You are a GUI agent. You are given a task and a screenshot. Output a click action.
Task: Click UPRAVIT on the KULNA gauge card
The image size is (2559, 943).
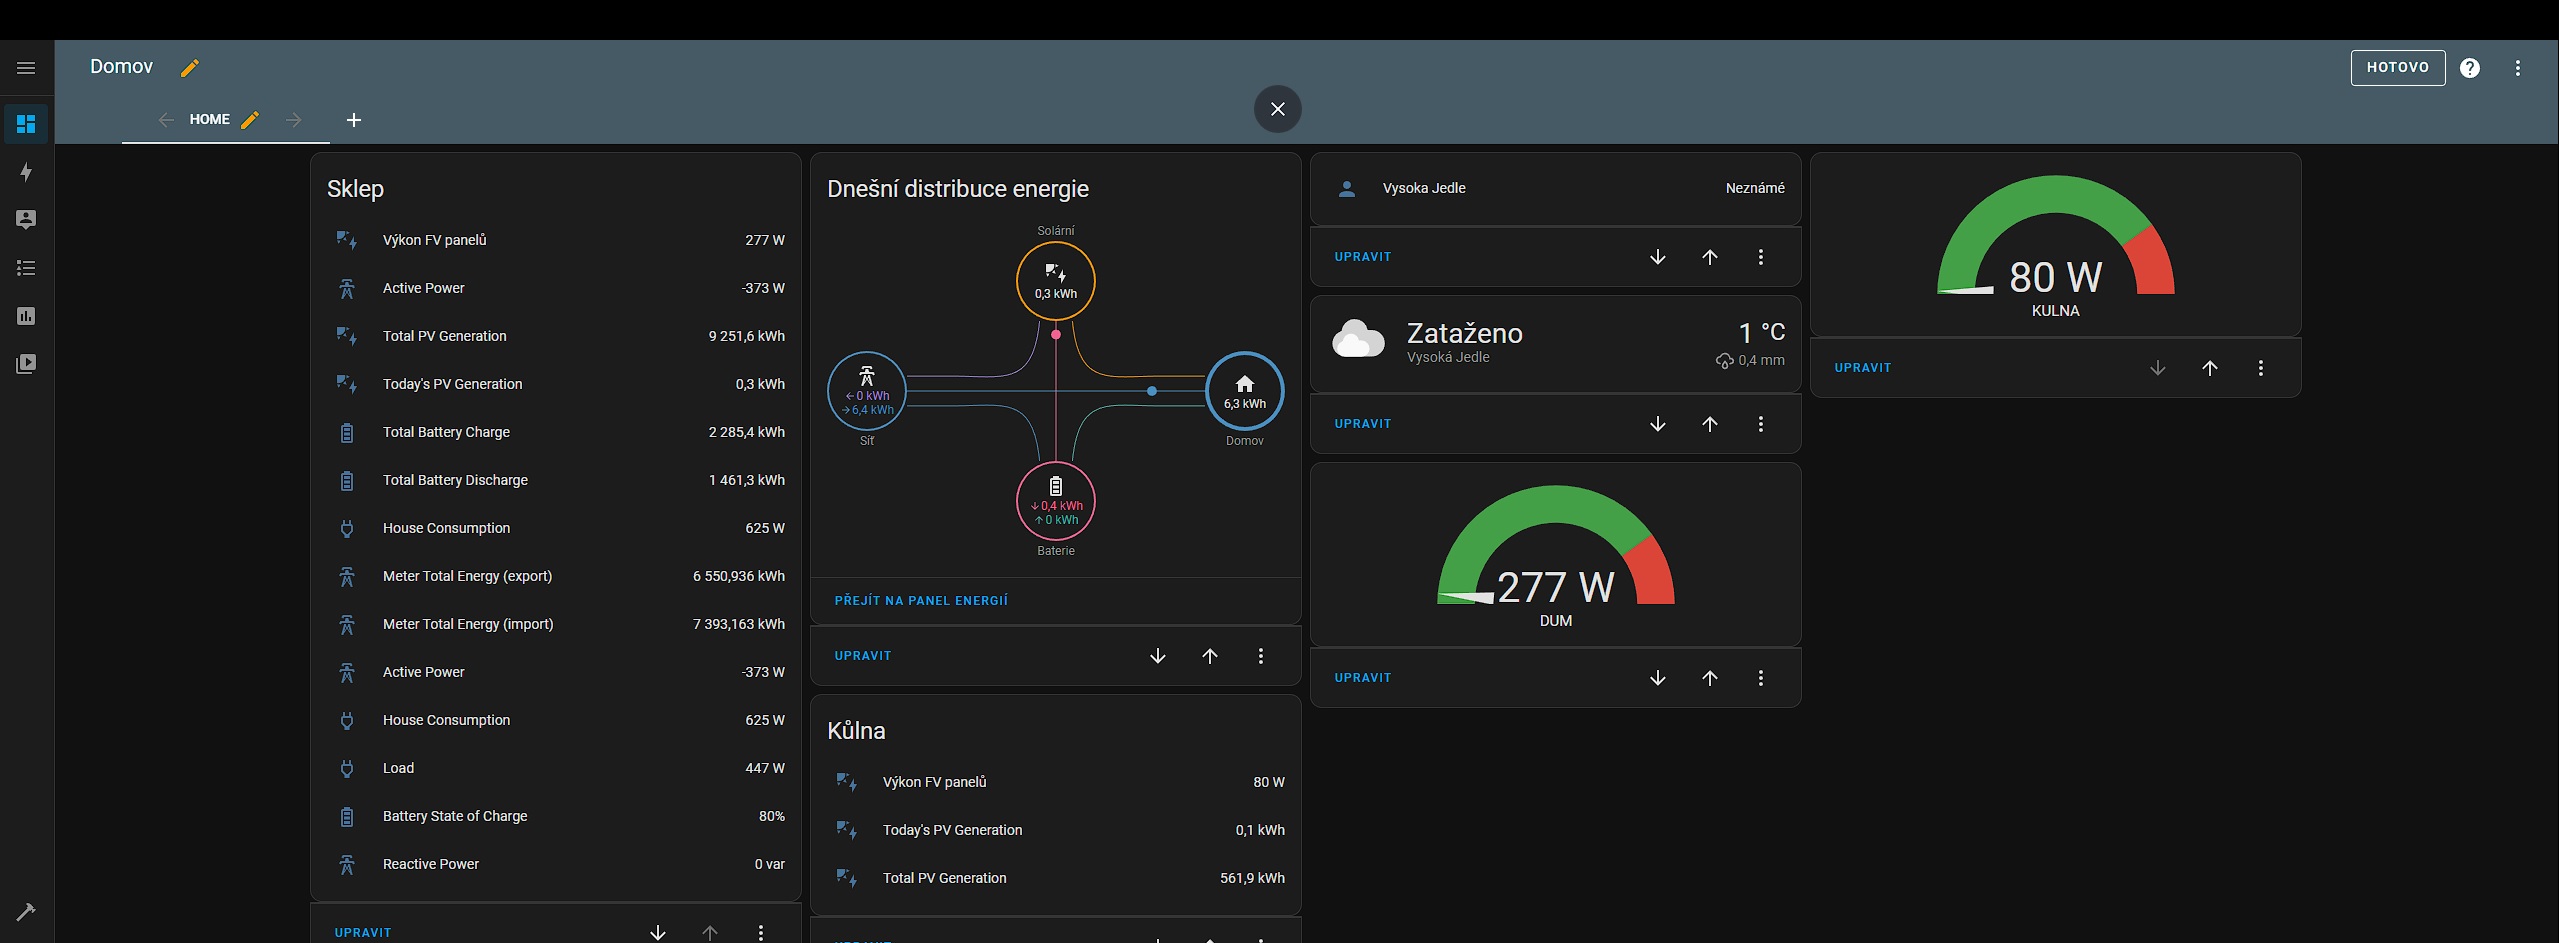[x=1863, y=368]
